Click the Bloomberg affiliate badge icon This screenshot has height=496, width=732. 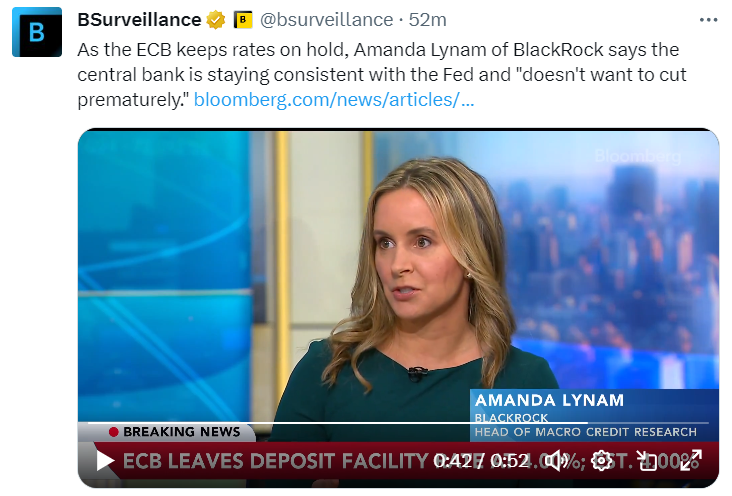click(242, 20)
